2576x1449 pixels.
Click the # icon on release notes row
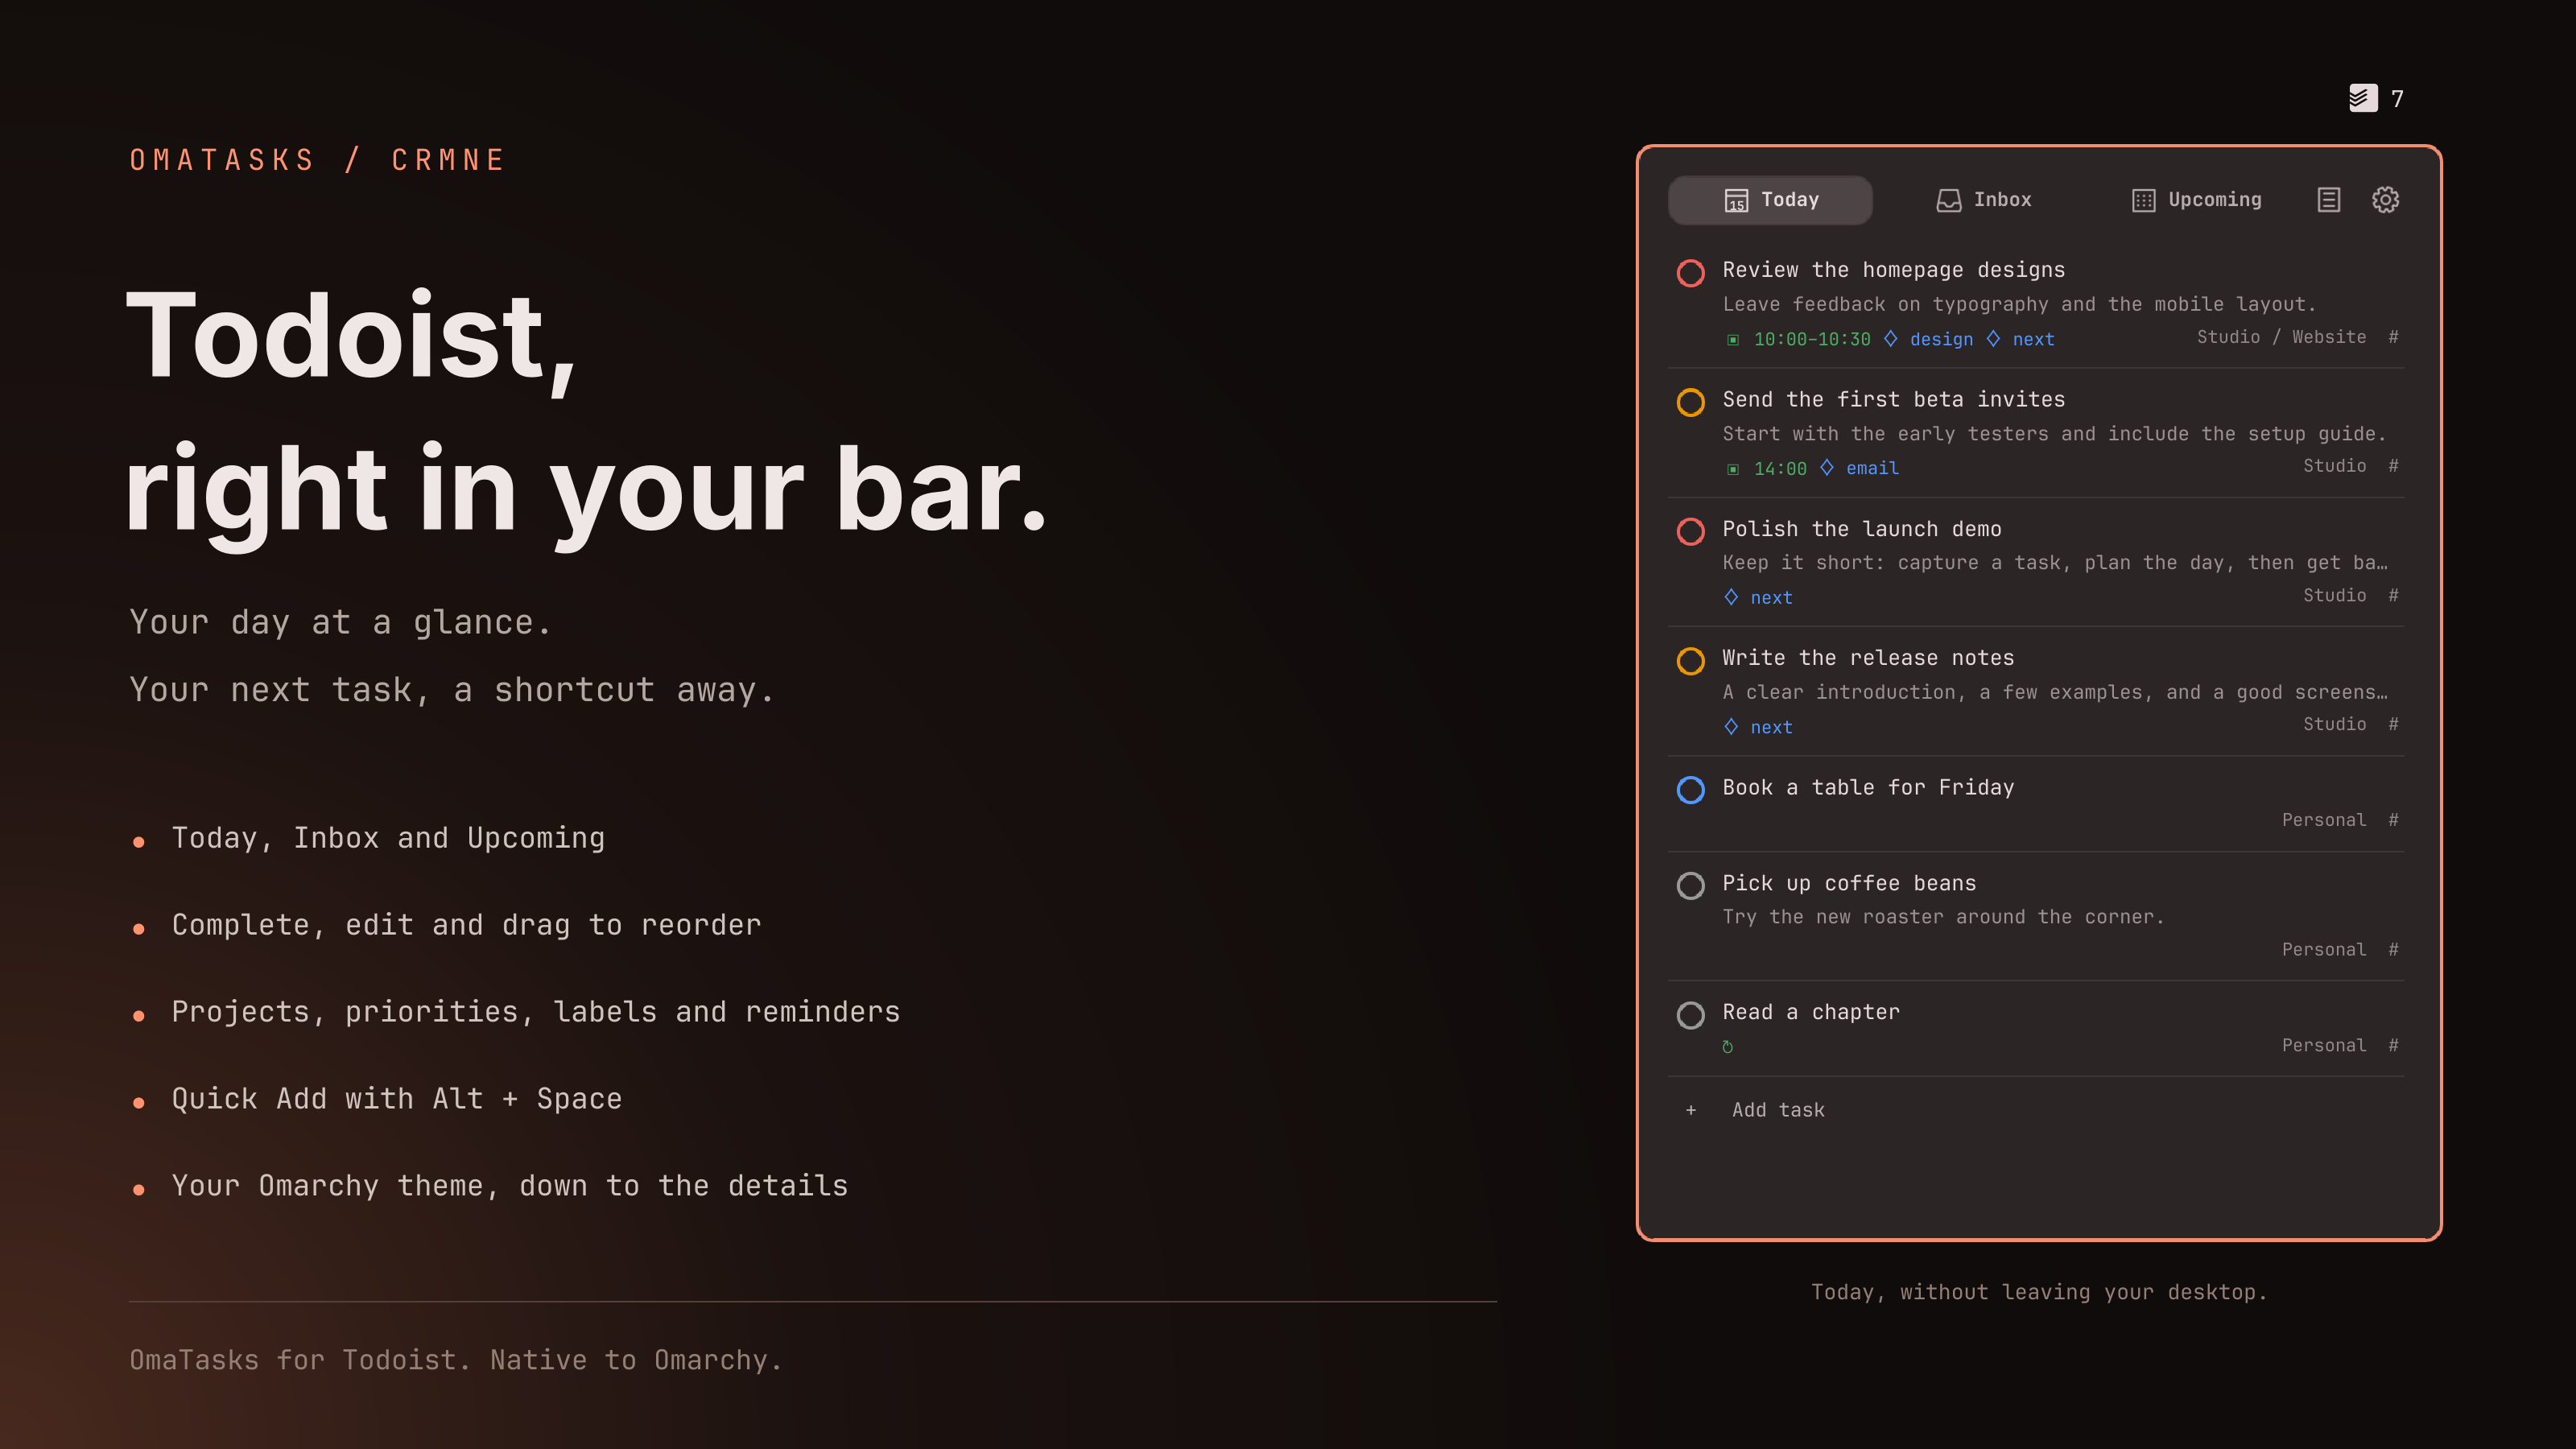pyautogui.click(x=2393, y=724)
